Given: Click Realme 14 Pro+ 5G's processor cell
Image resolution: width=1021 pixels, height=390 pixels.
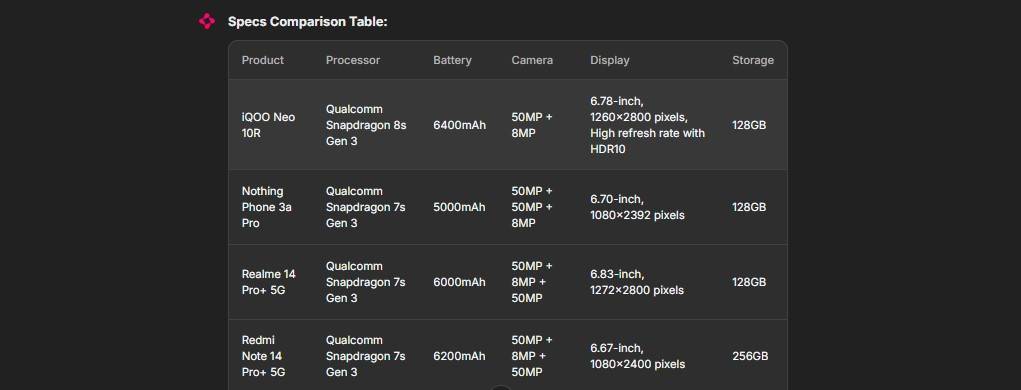Looking at the screenshot, I should point(365,282).
